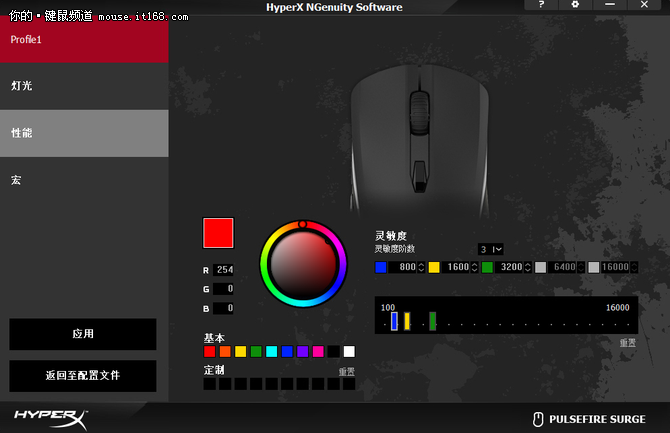Open the 灯光 lighting tab
The image size is (670, 433).
coord(84,86)
